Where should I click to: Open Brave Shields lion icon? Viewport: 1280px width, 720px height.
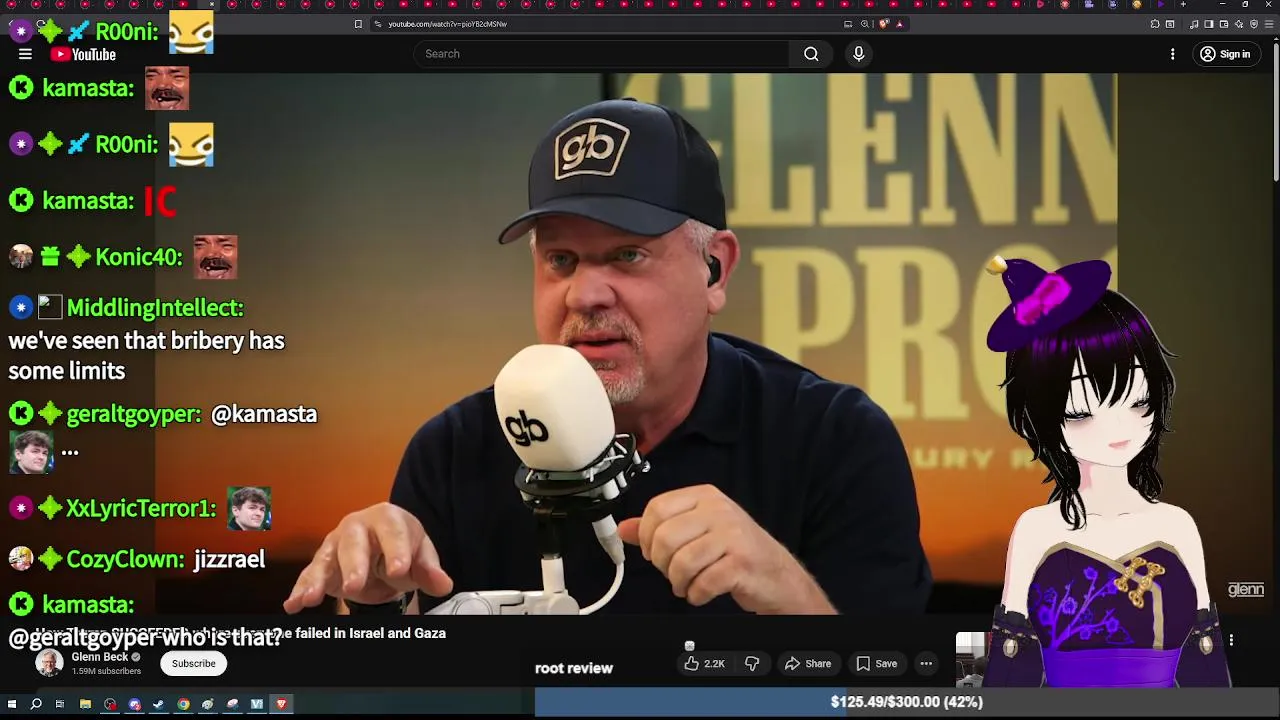[883, 24]
